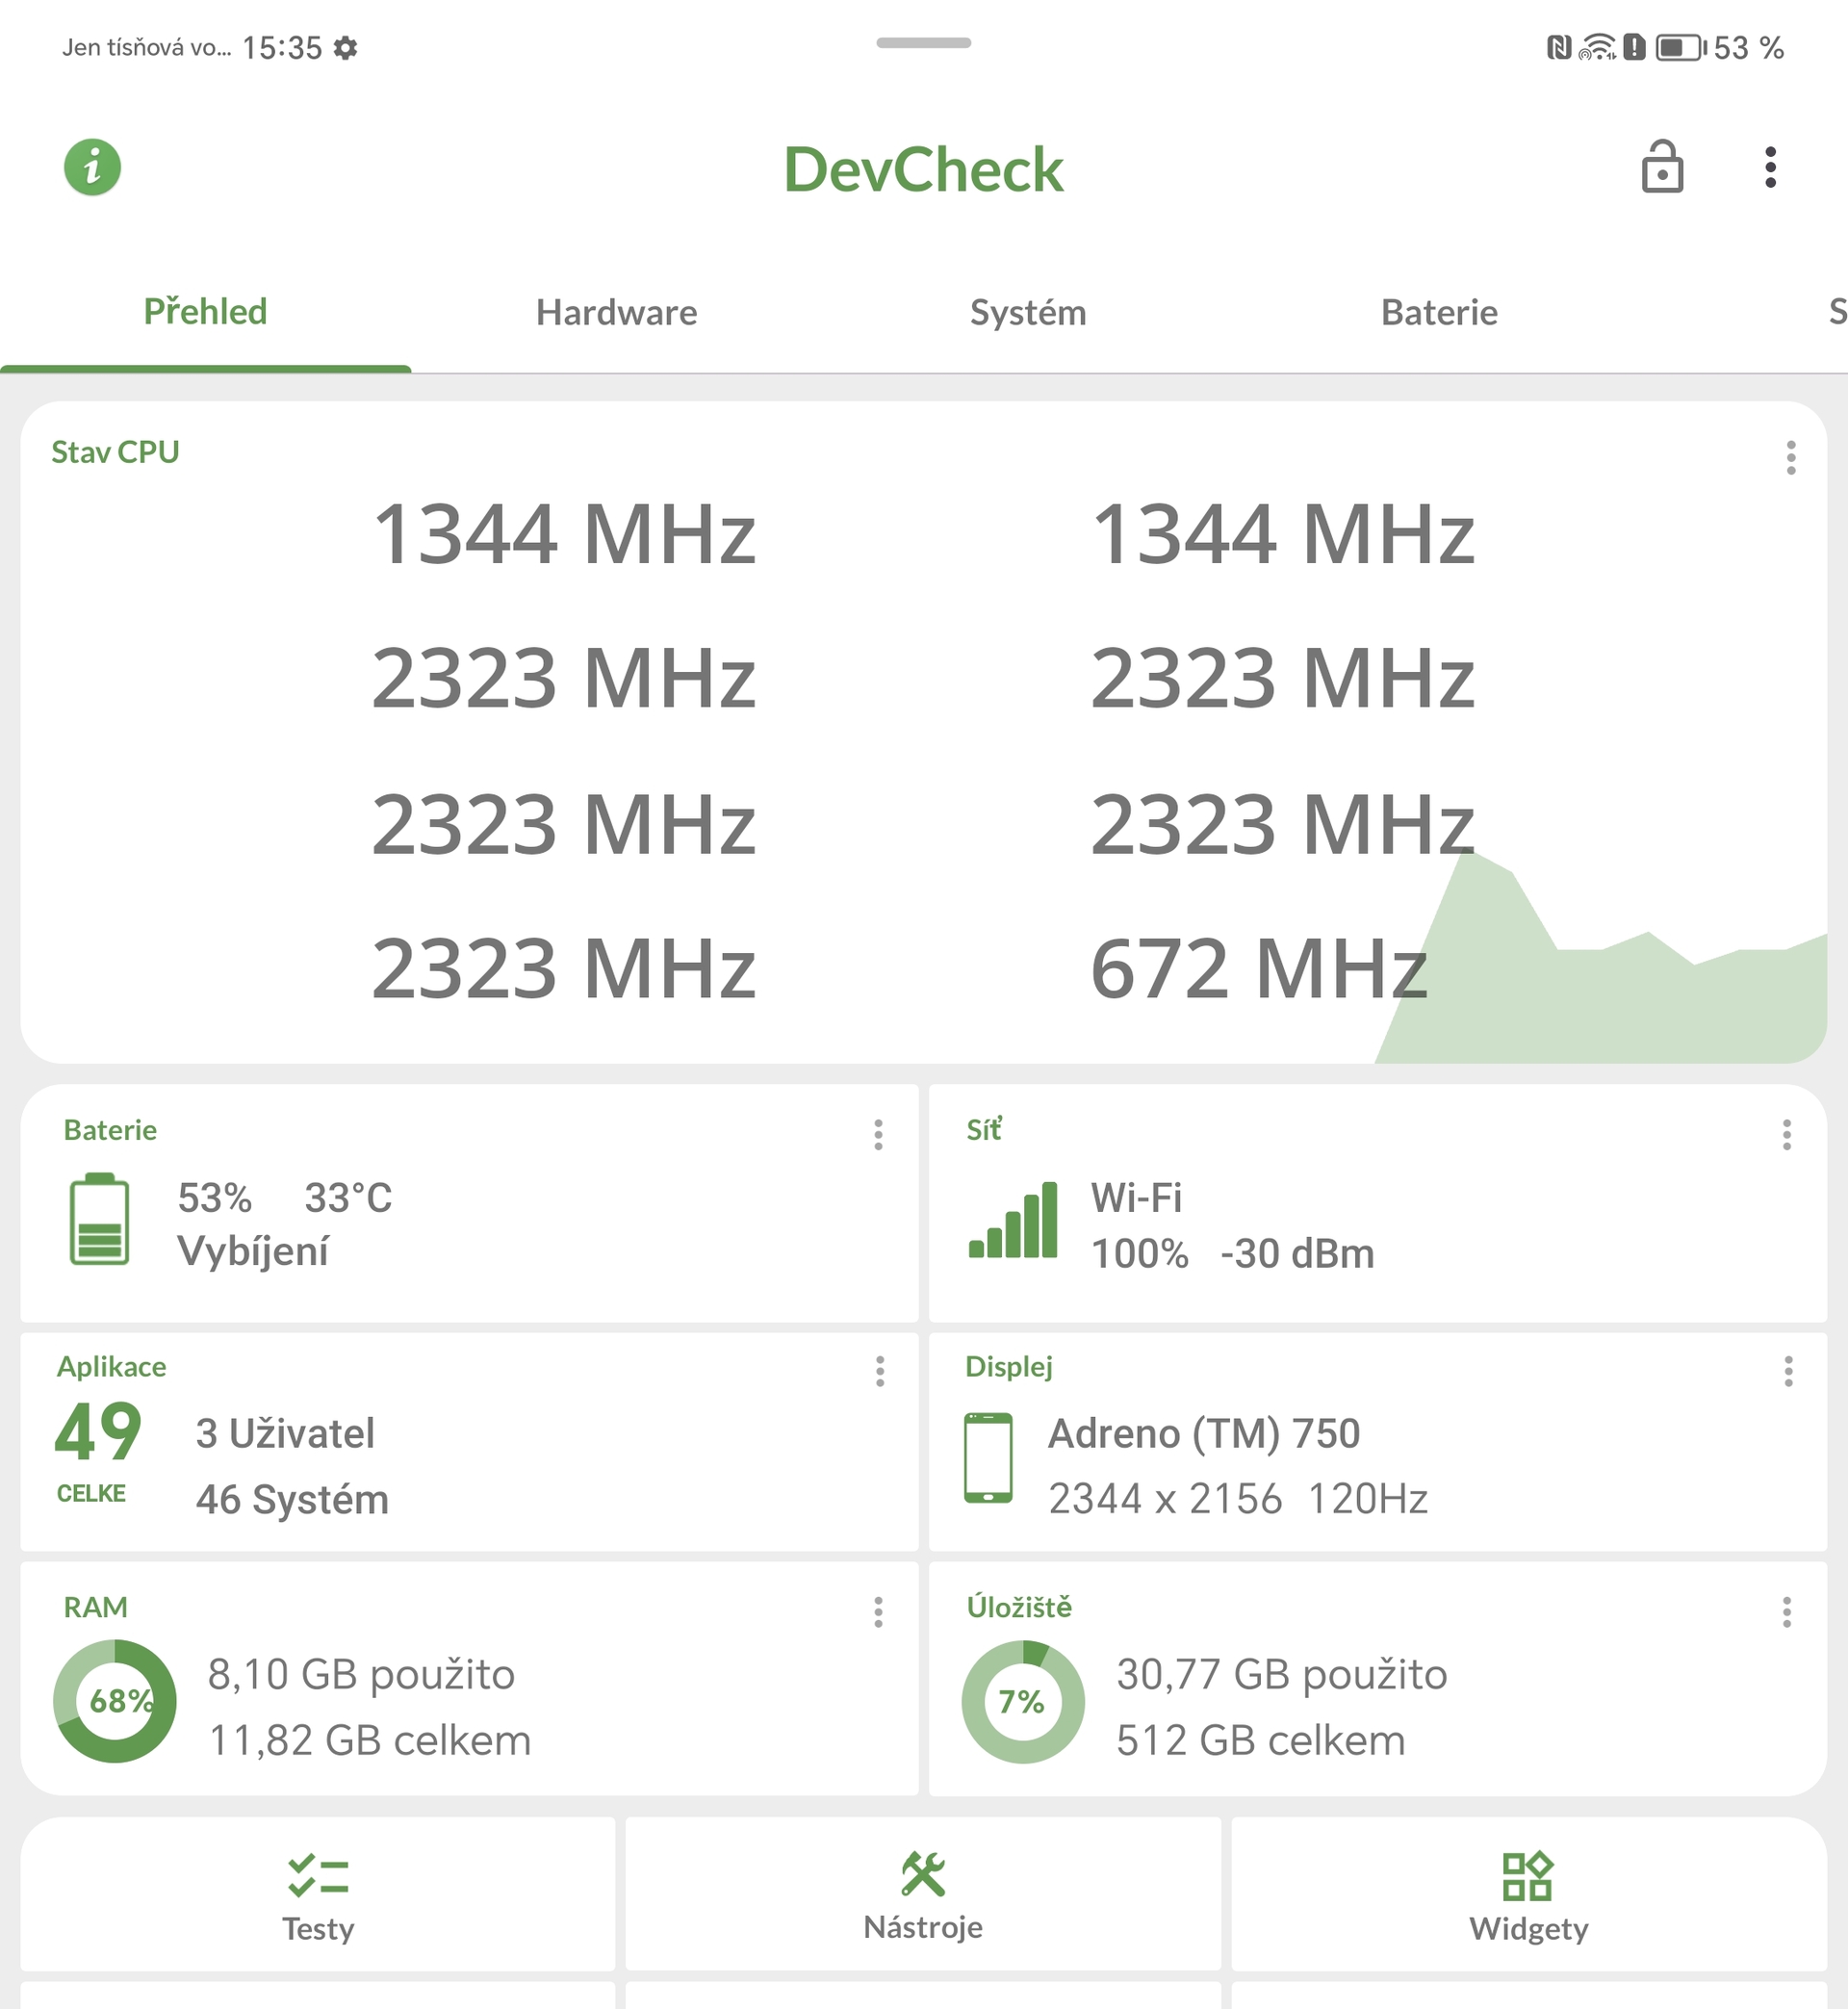Tap 30,77 GB použito storage text
Screen dimensions: 1848x2009
[x=1281, y=1675]
